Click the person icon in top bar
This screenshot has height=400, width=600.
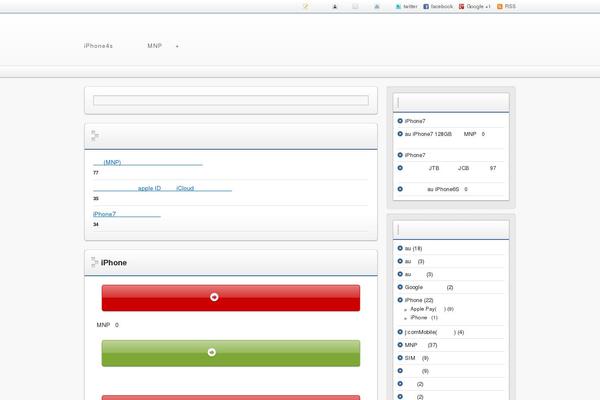pyautogui.click(x=335, y=7)
